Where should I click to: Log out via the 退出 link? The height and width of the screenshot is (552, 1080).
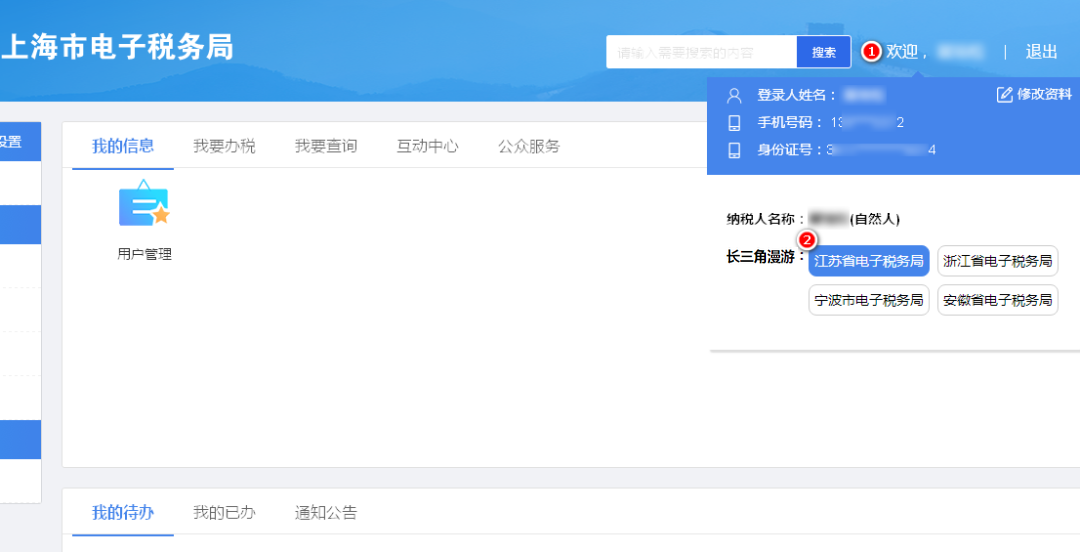coord(1041,52)
